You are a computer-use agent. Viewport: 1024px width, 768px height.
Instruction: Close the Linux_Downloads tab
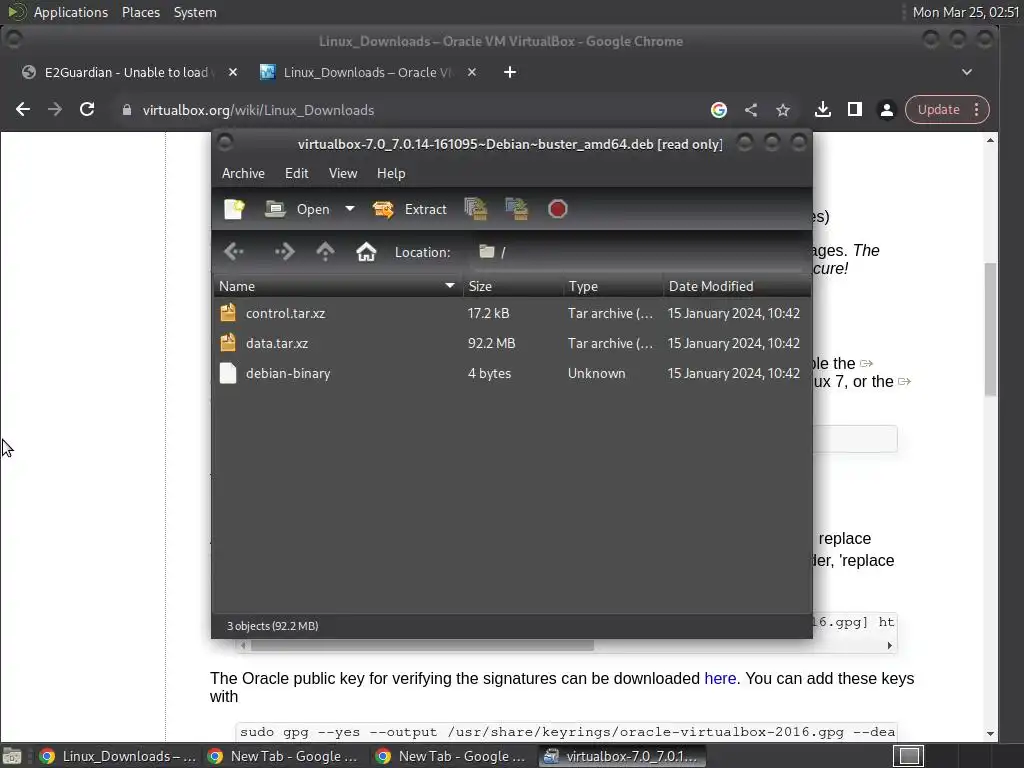(x=472, y=72)
